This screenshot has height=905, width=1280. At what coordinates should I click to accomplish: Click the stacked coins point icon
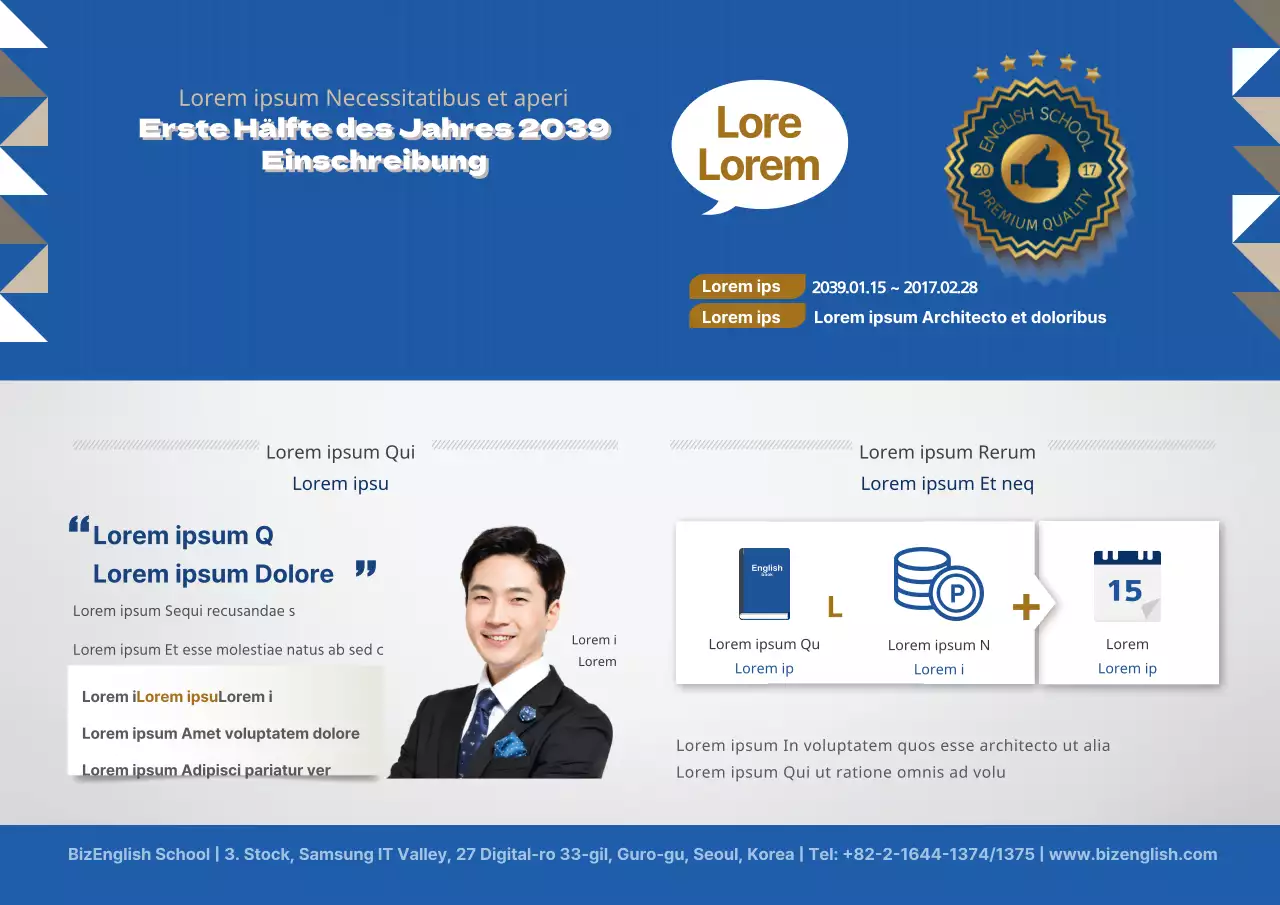coord(937,584)
